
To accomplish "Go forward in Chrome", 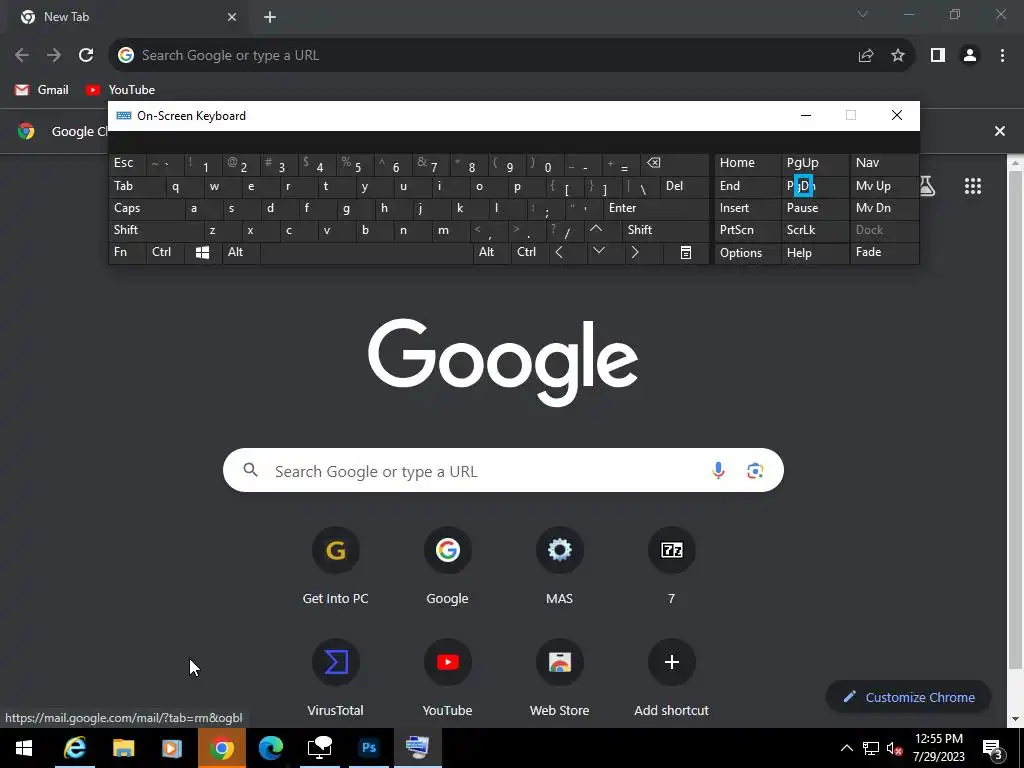I will tap(54, 56).
